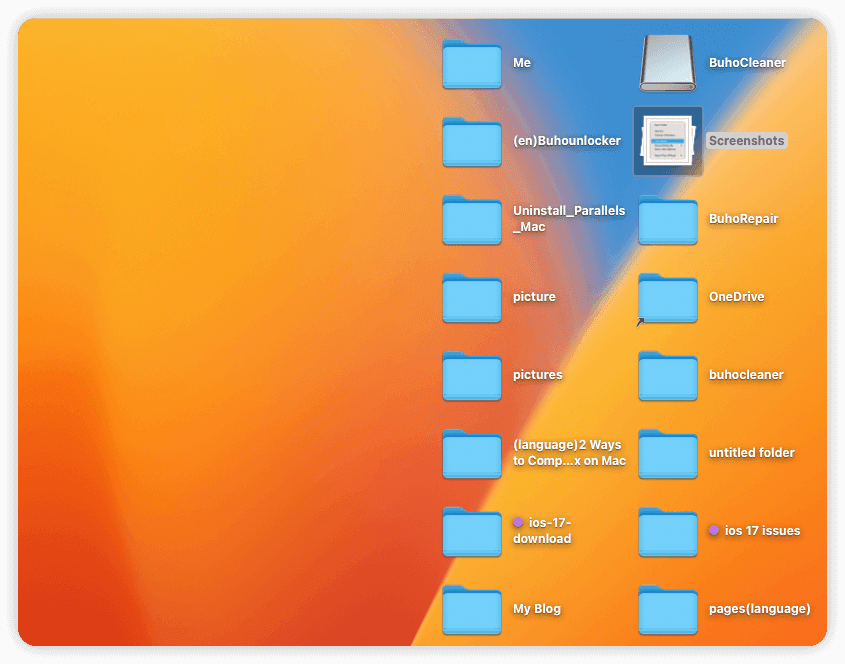This screenshot has width=845, height=664.
Task: Select the buhocleaner folder
Action: click(667, 377)
